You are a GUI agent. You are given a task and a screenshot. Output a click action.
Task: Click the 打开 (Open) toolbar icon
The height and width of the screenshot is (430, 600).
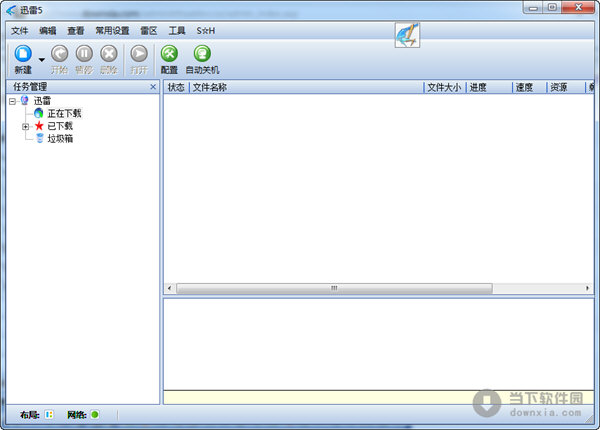point(139,54)
